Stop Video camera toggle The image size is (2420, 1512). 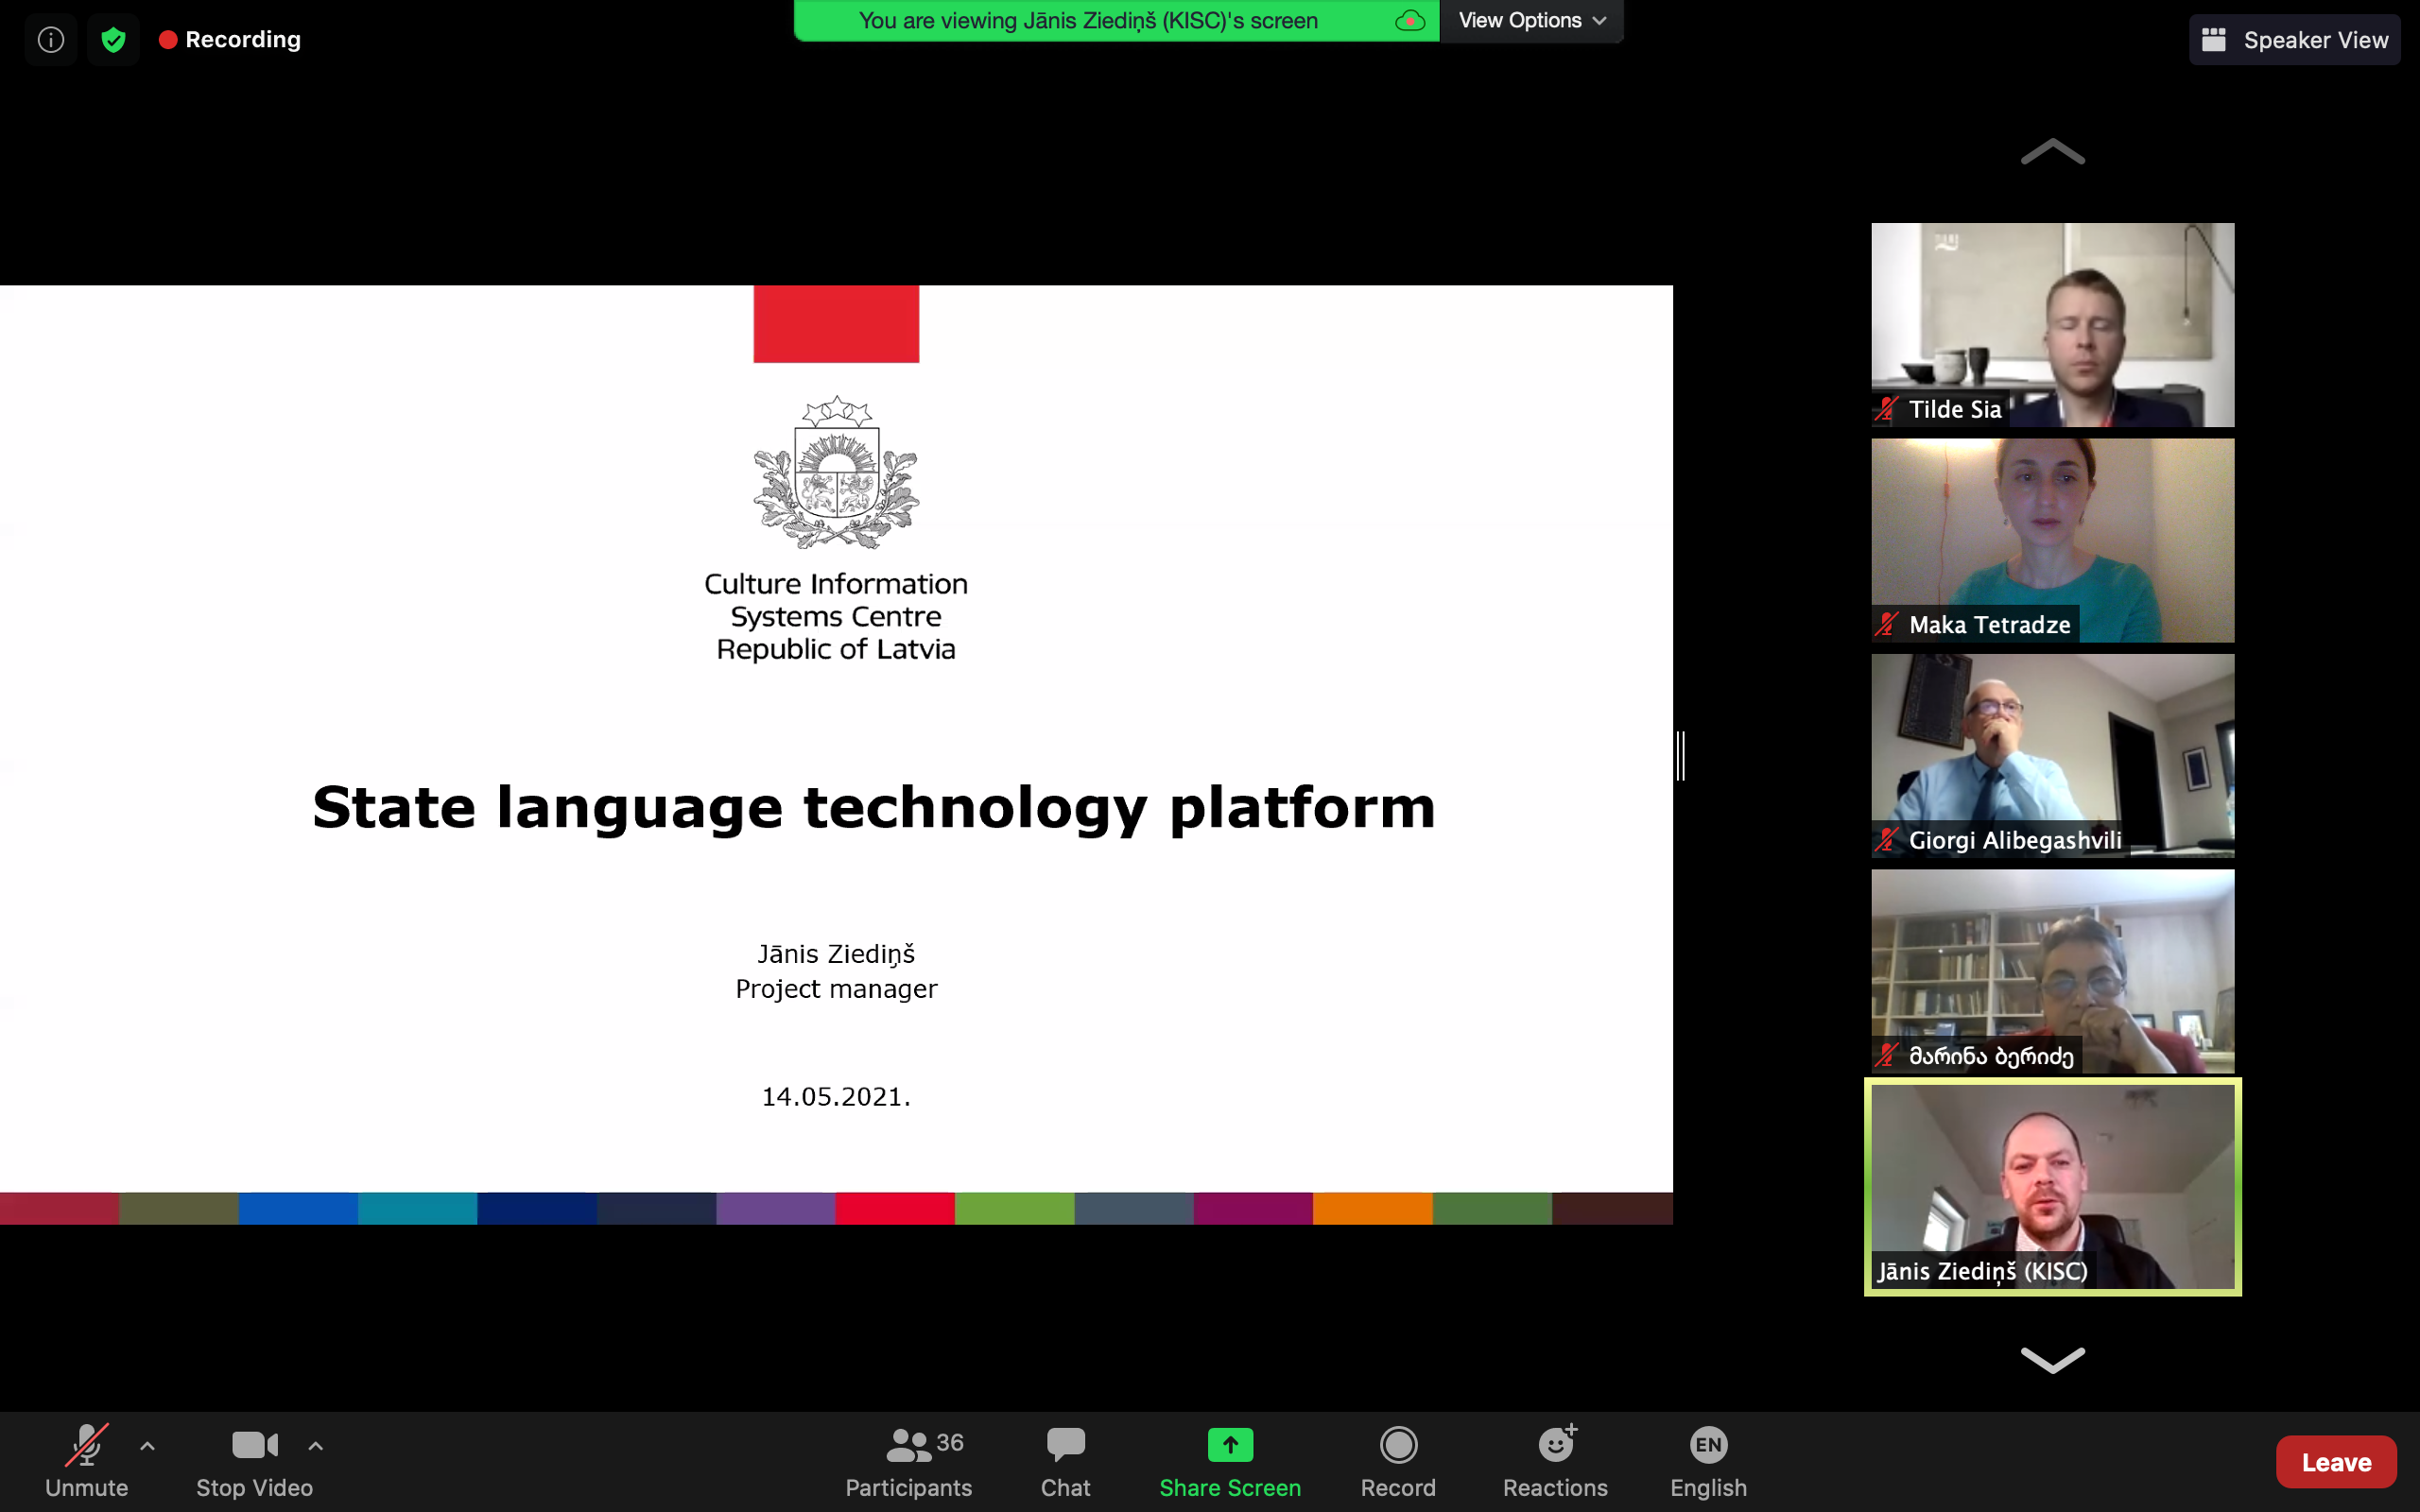[x=254, y=1461]
